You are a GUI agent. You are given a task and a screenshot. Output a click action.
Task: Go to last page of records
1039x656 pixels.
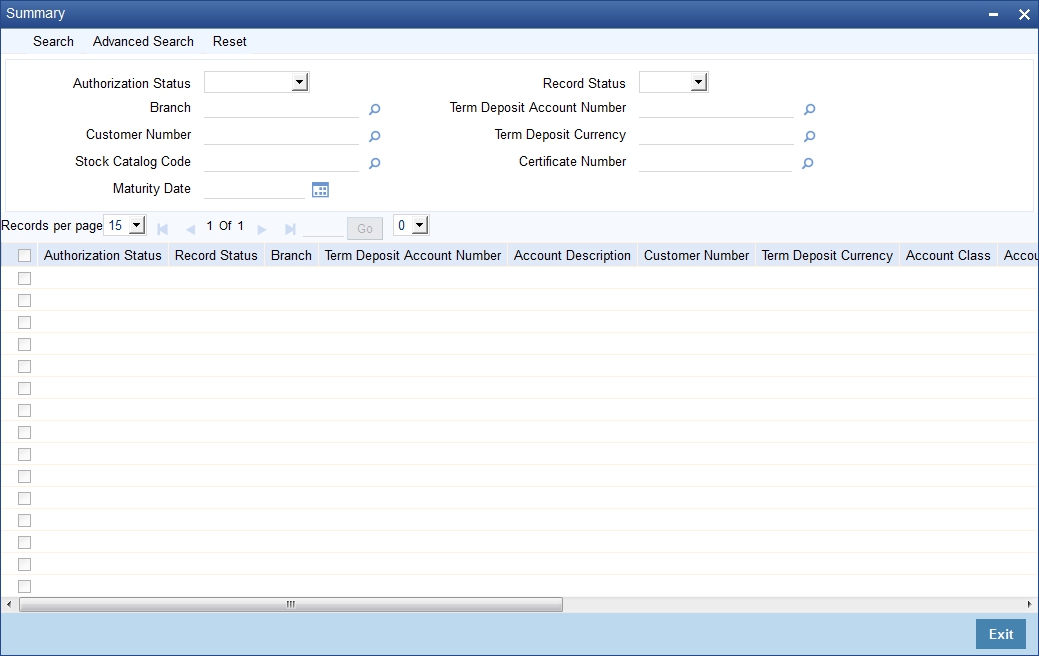(290, 229)
